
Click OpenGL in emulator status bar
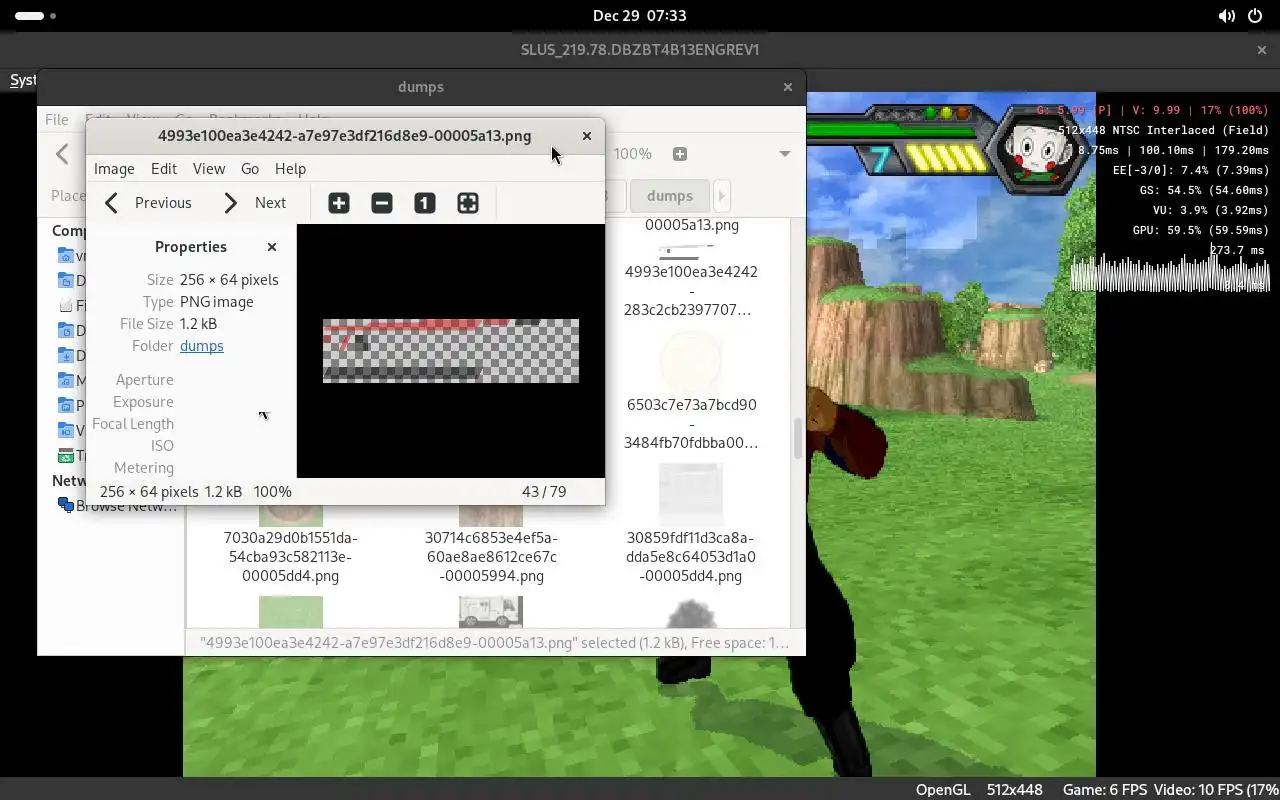pyautogui.click(x=943, y=790)
